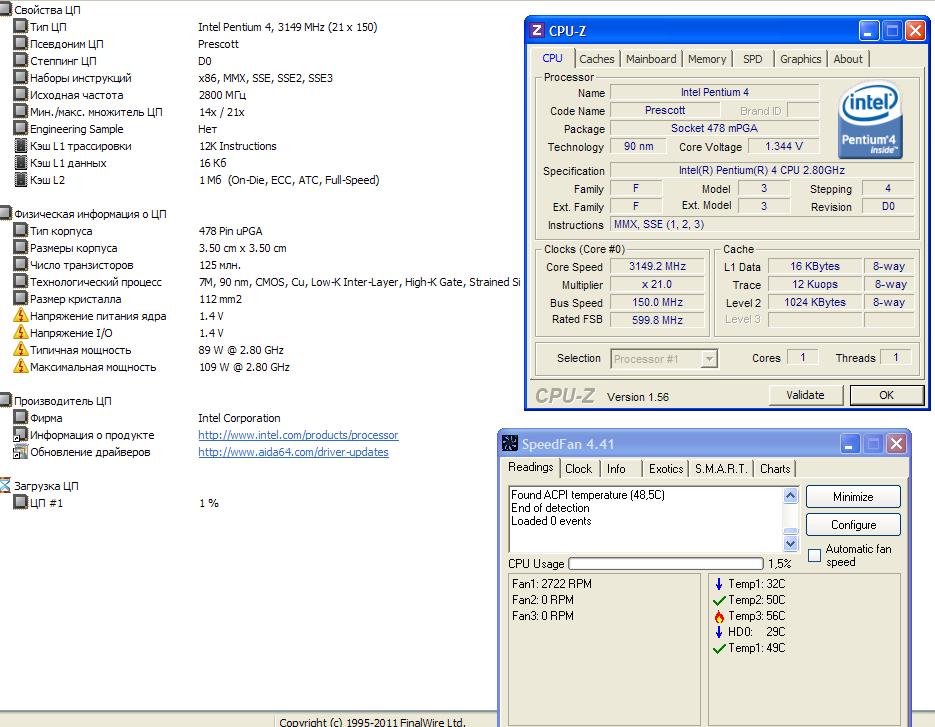Switch to the SPD tab
The width and height of the screenshot is (935, 727).
[x=752, y=59]
